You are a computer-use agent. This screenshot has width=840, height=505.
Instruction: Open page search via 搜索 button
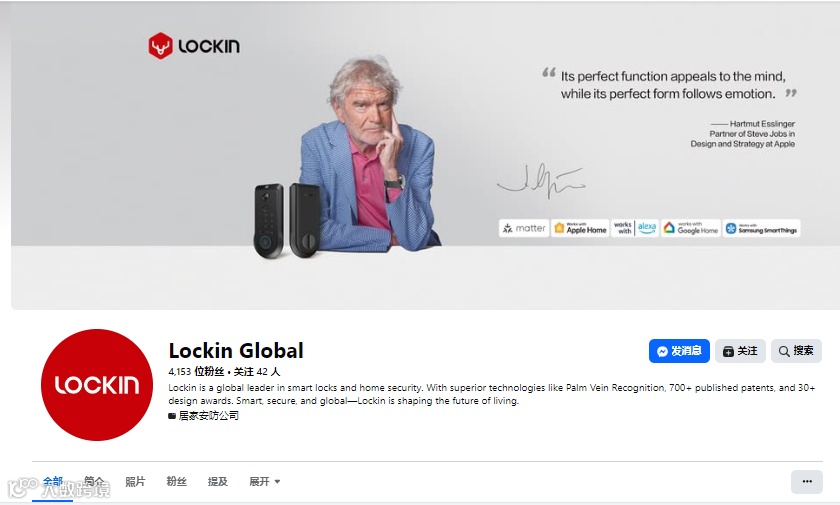point(796,351)
